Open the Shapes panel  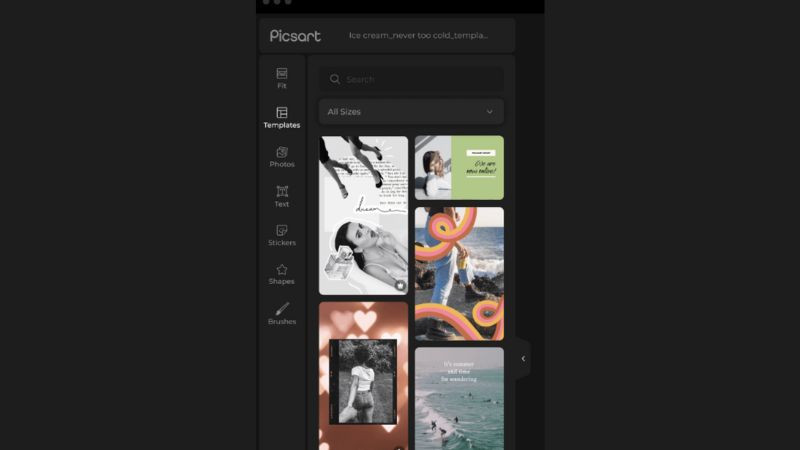click(x=281, y=274)
